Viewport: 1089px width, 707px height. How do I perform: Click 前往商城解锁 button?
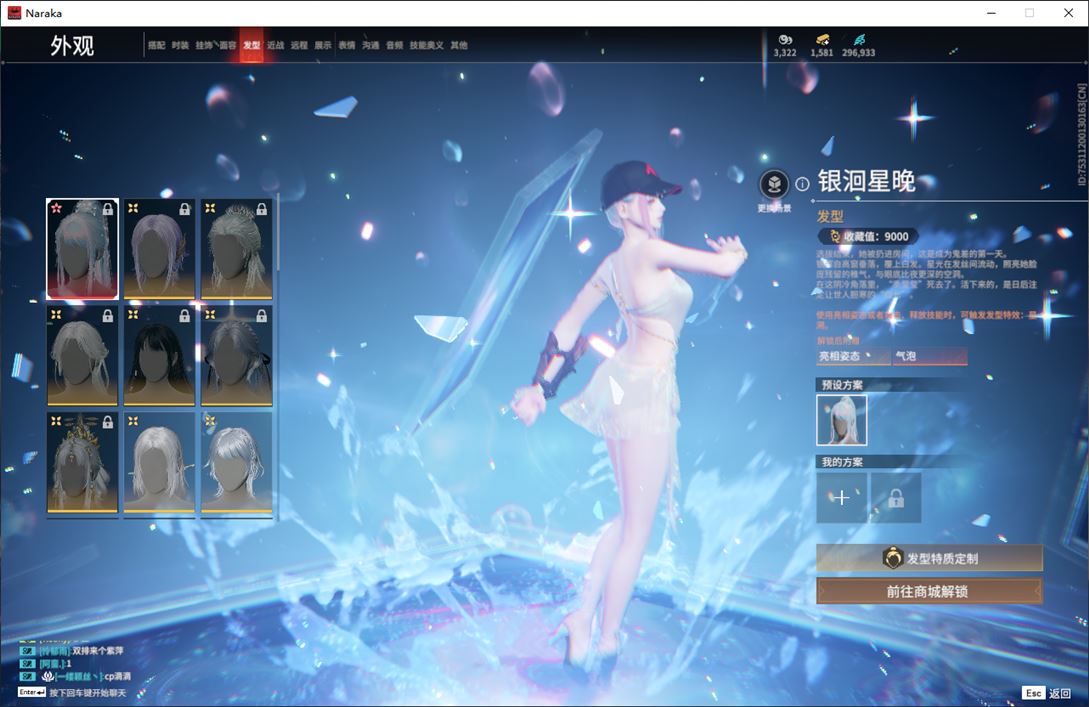click(x=929, y=592)
